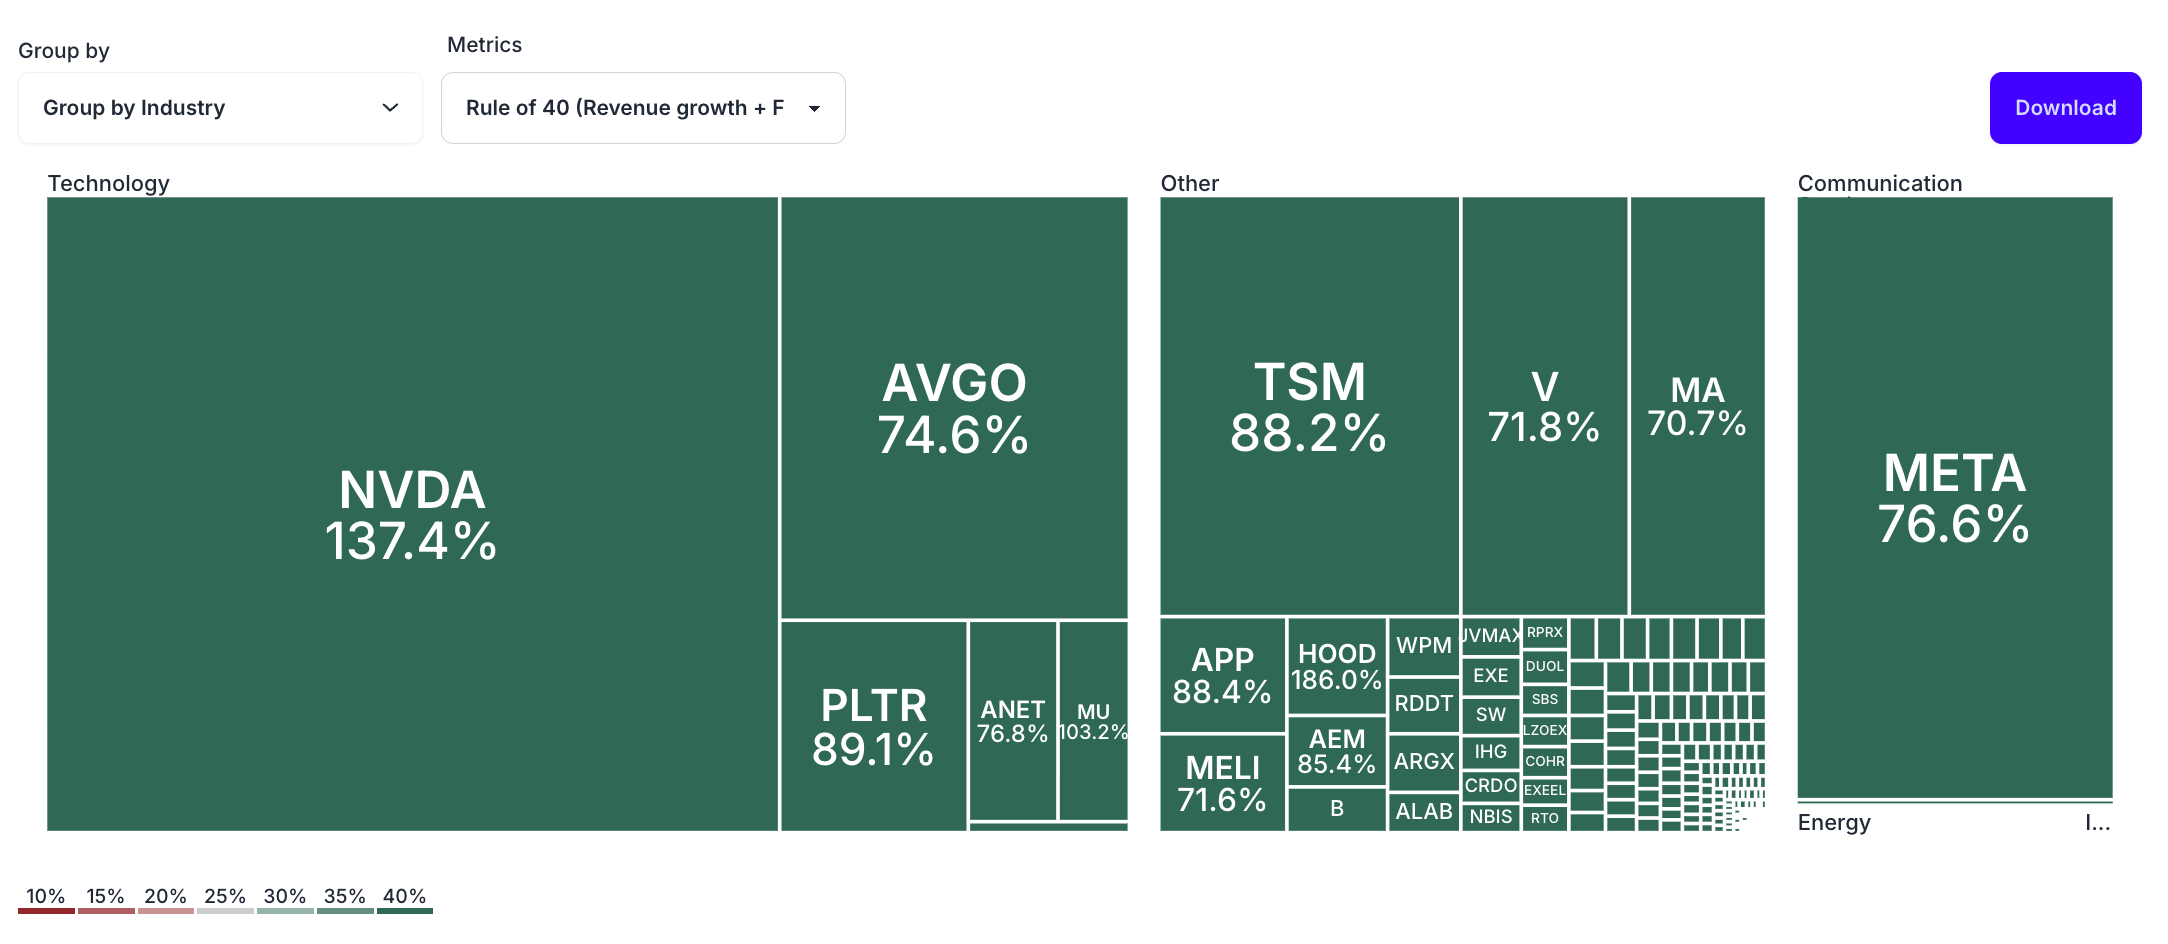
Task: Select the RDDT tile
Action: pos(1422,703)
